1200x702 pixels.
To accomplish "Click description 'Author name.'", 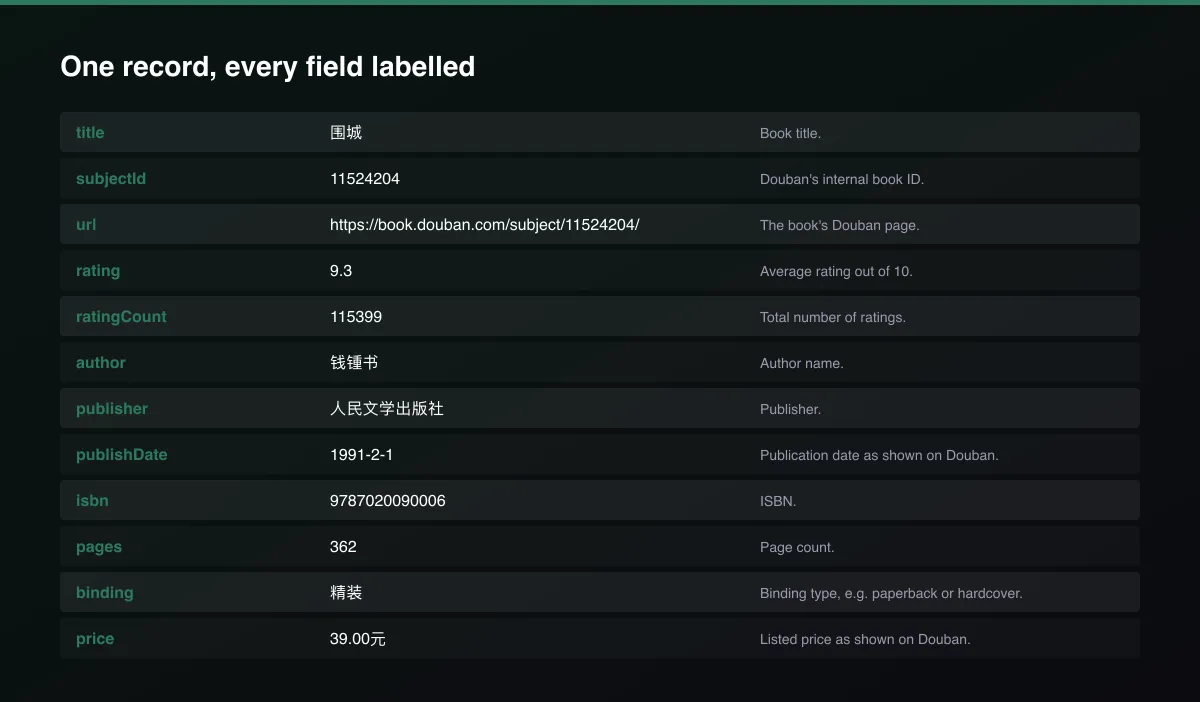I will click(x=802, y=363).
